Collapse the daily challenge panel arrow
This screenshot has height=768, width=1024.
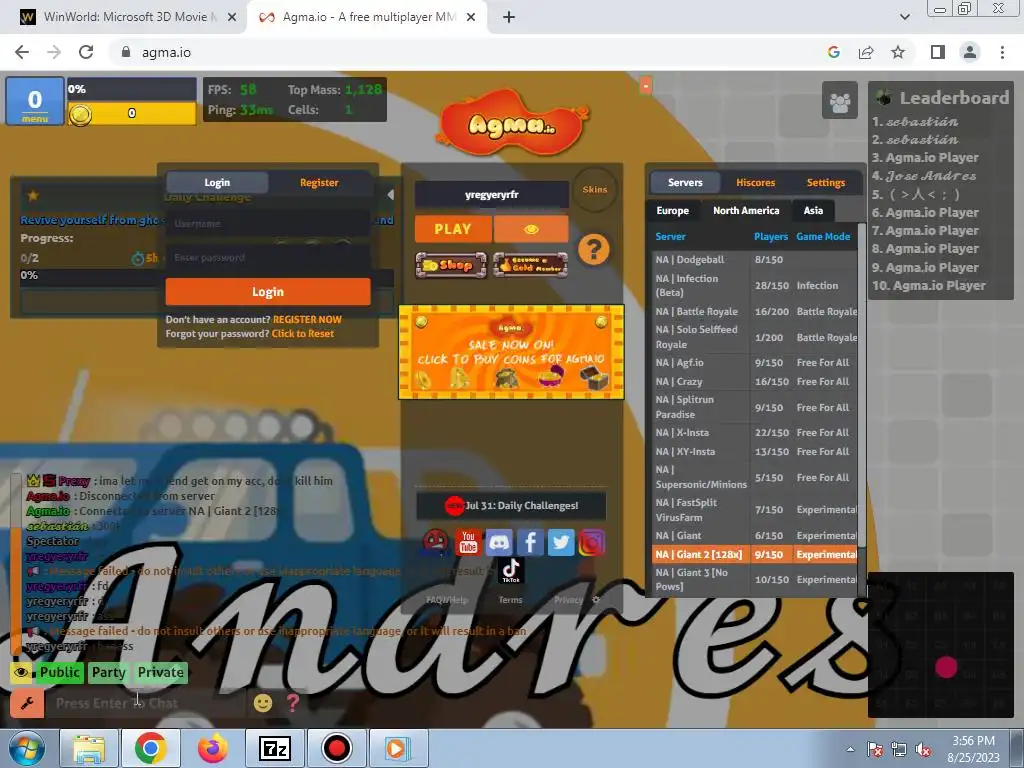click(391, 195)
